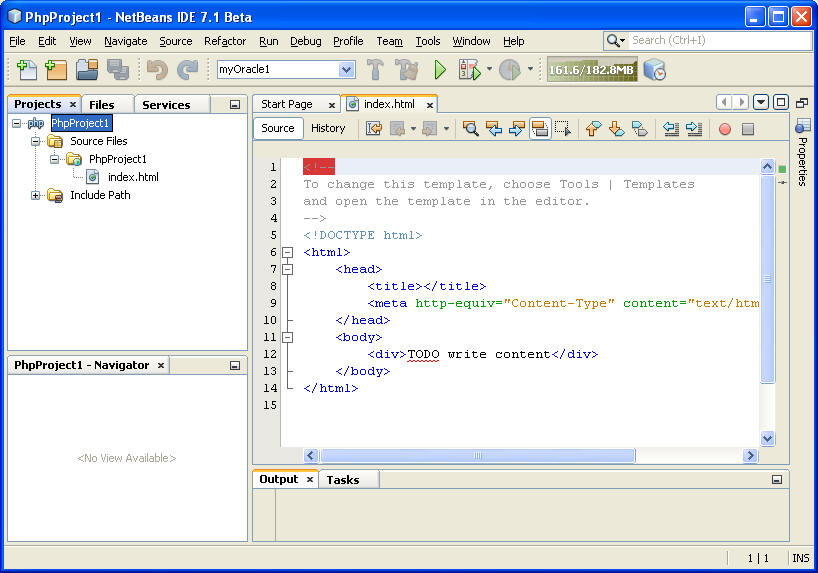Click Clean and Build Project icon
The image size is (818, 573).
click(407, 69)
